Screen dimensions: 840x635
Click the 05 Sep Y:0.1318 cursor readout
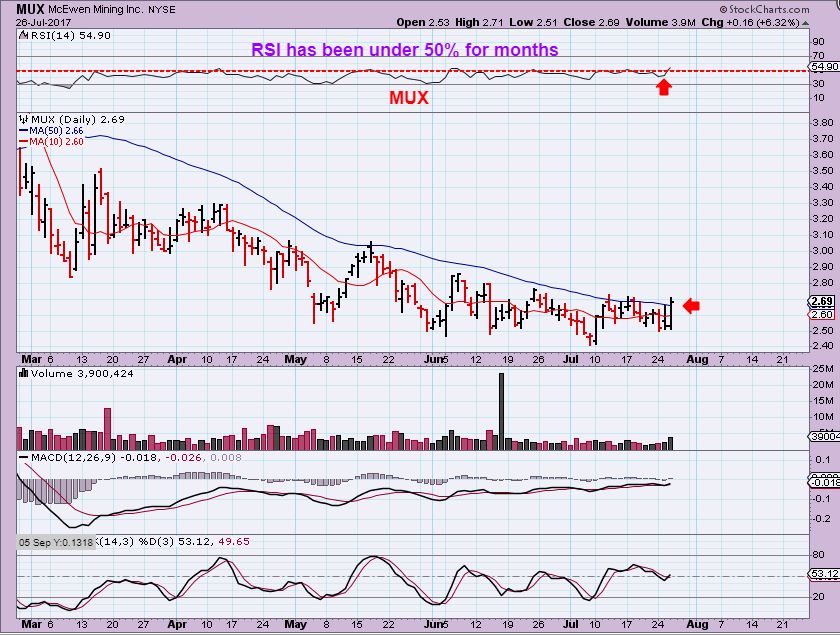pos(56,542)
